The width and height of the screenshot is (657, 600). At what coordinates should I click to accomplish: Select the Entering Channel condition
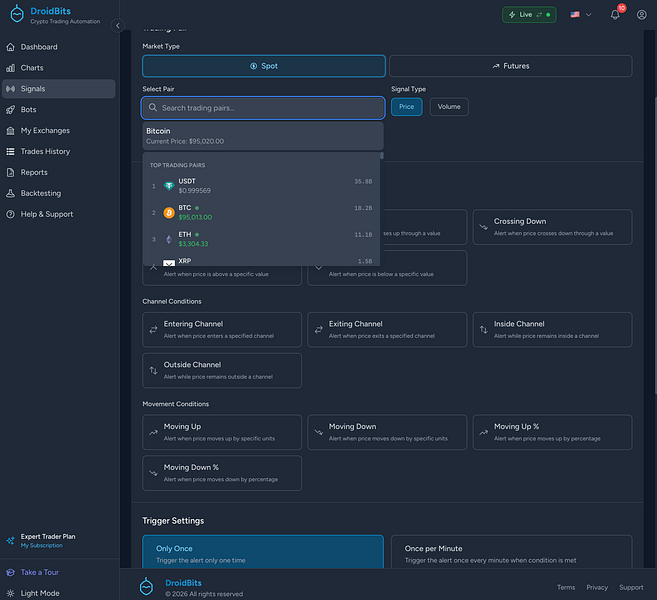click(x=222, y=329)
